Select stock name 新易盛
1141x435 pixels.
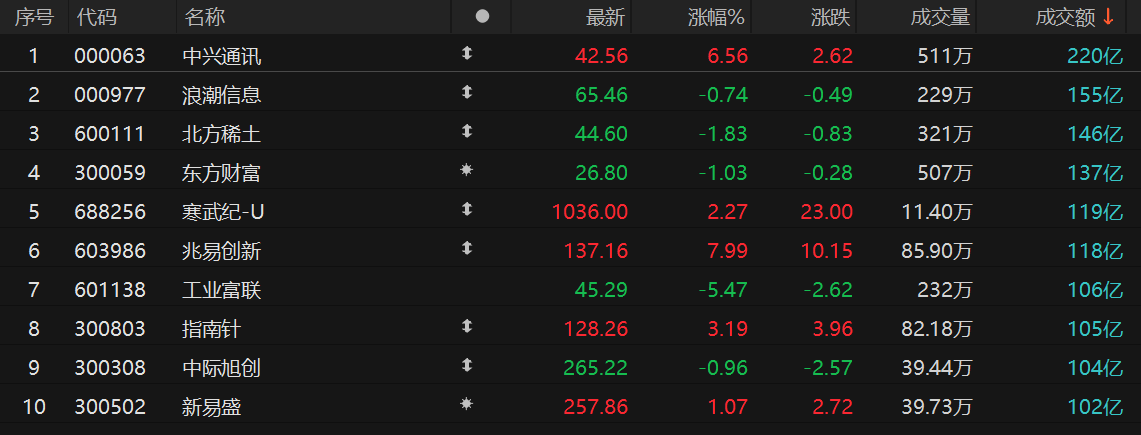[x=212, y=407]
